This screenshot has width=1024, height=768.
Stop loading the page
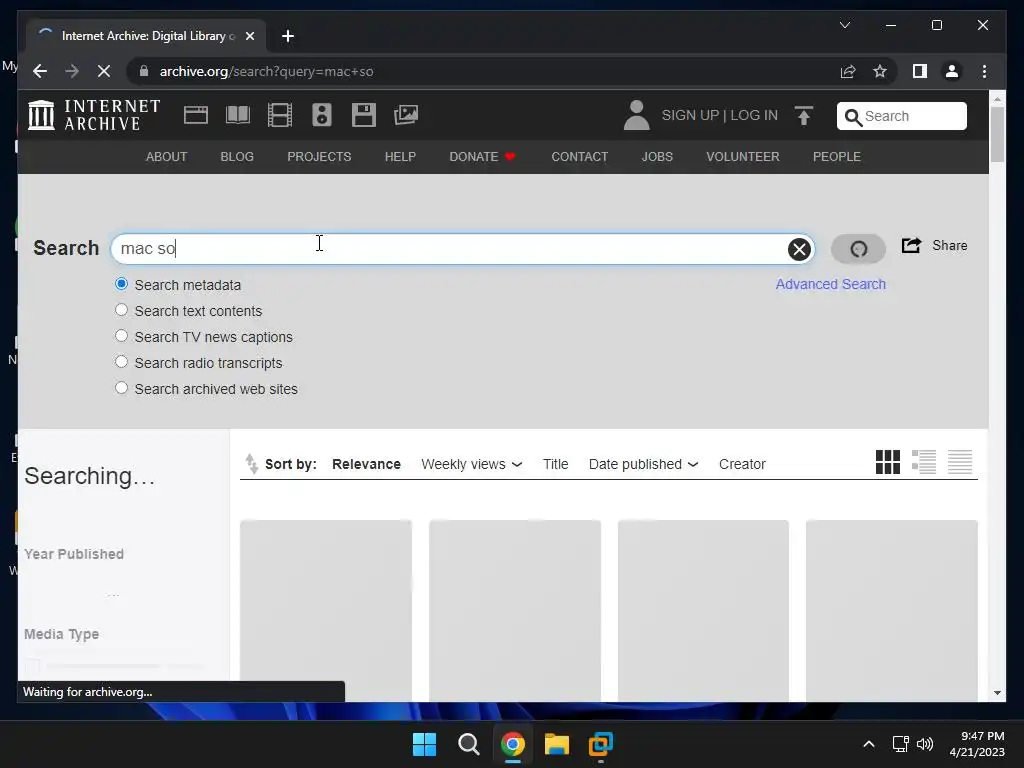click(x=104, y=71)
